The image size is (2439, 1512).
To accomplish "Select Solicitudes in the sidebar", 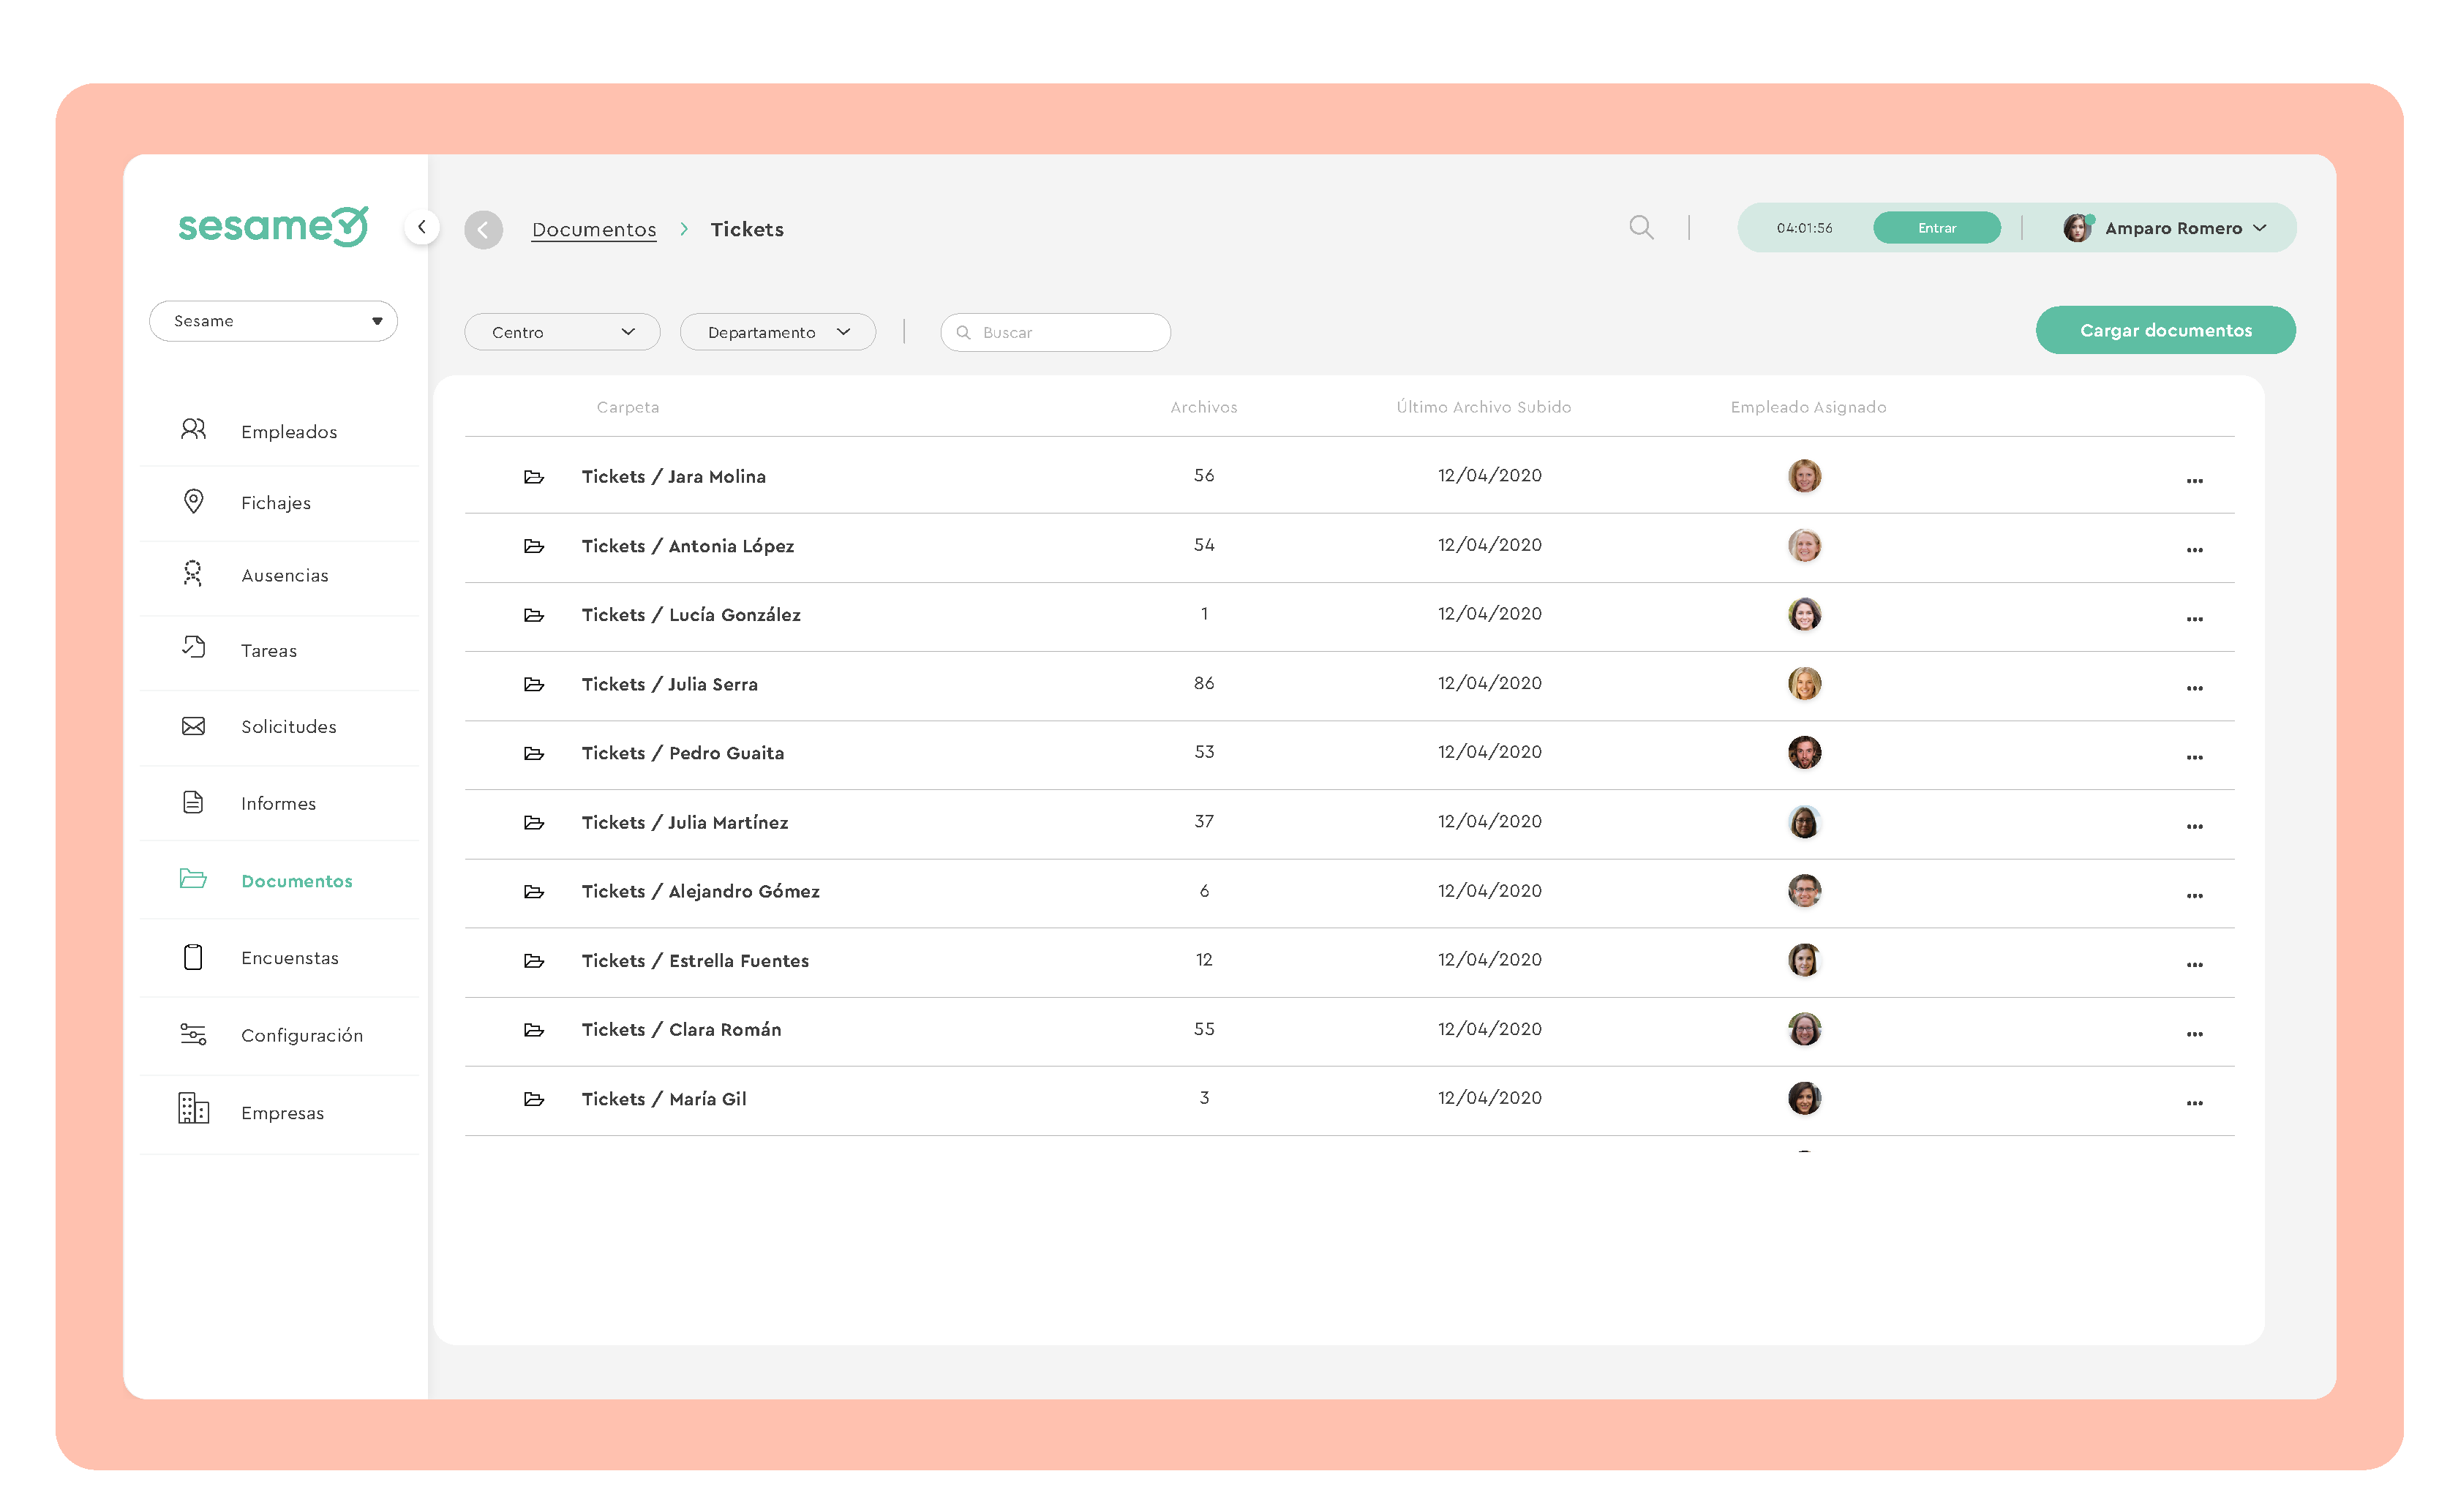I will (x=289, y=727).
